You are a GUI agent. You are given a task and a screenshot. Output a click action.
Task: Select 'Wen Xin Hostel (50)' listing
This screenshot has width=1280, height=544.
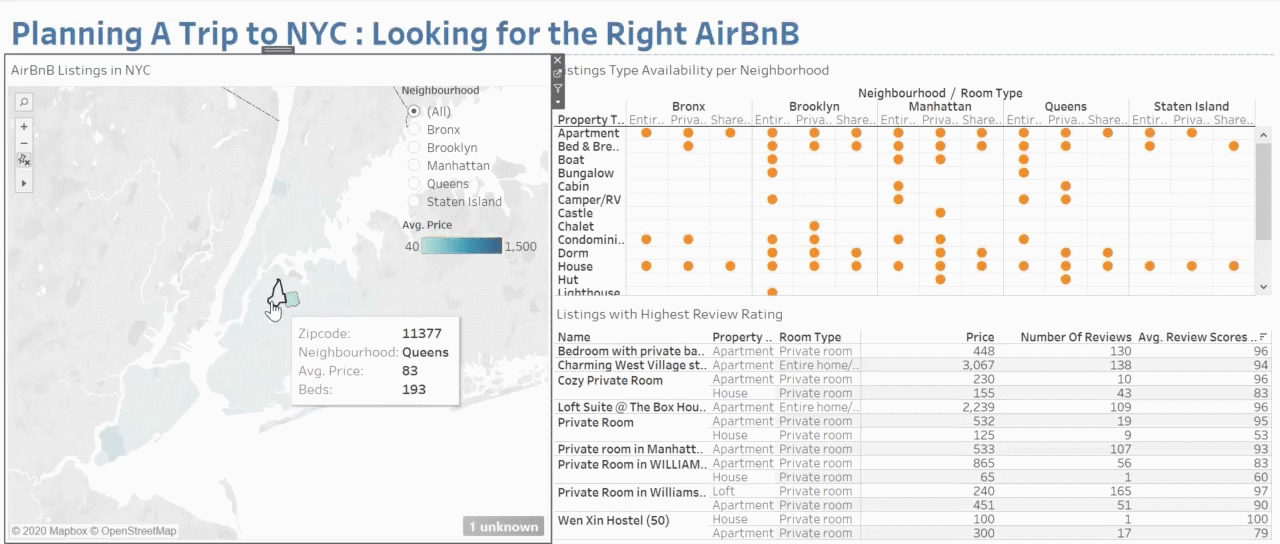[613, 520]
